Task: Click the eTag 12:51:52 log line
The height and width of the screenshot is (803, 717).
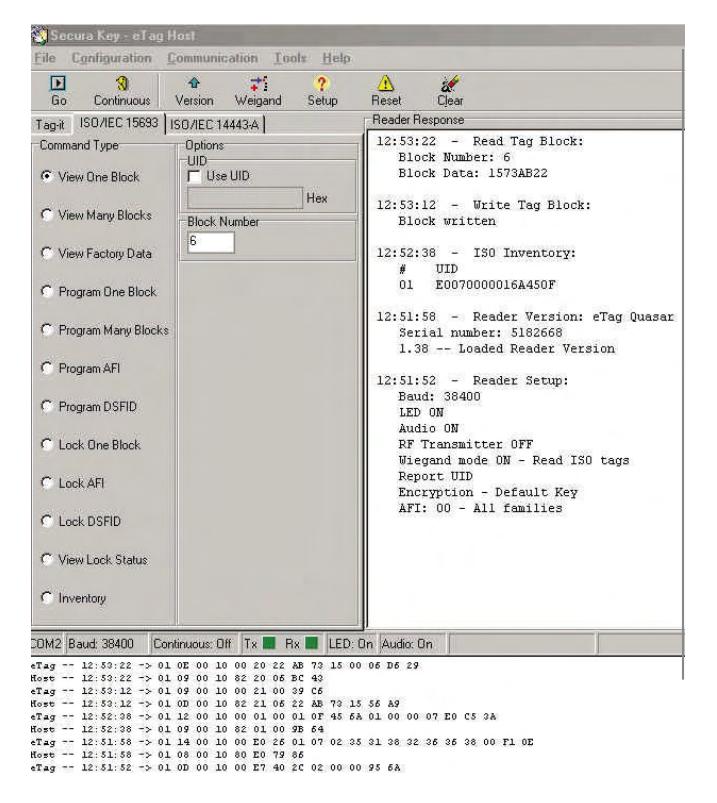Action: pos(216,768)
